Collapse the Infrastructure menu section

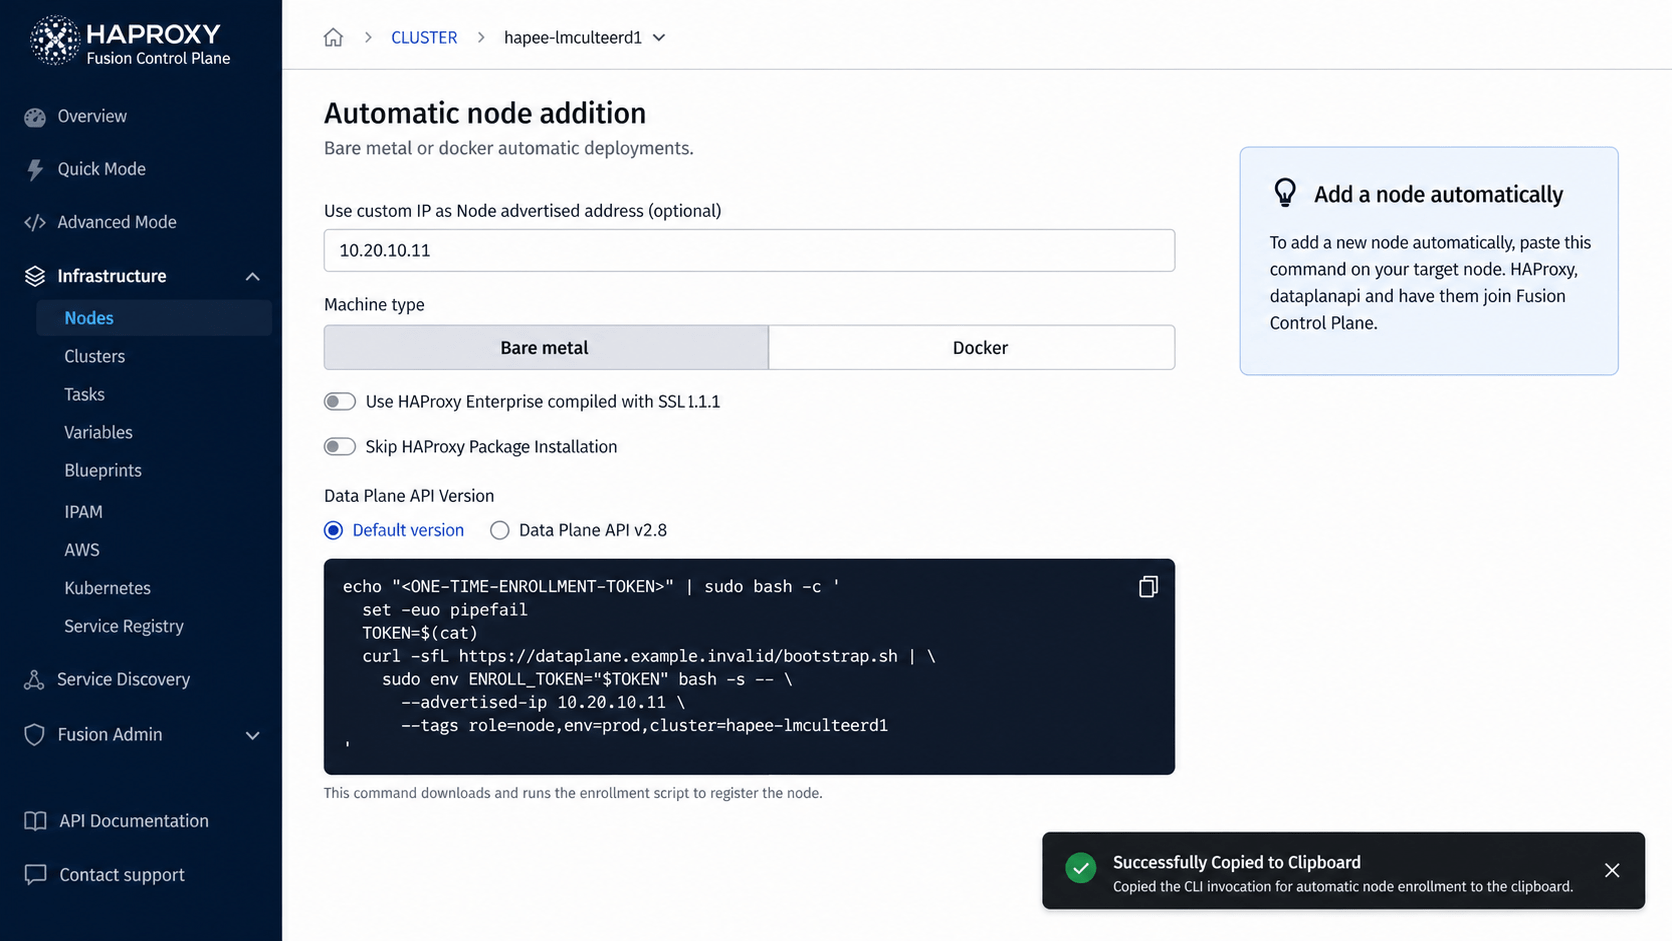253,277
